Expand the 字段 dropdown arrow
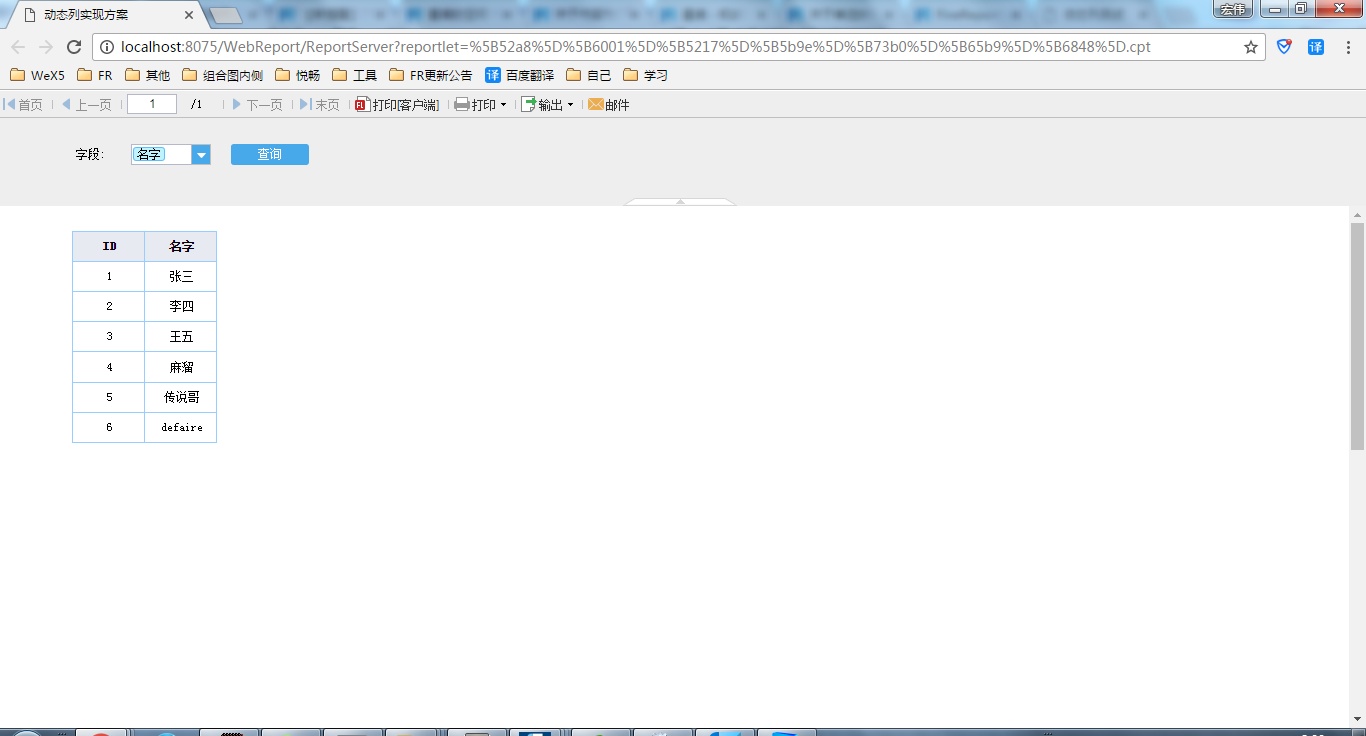The image size is (1366, 736). pos(201,154)
